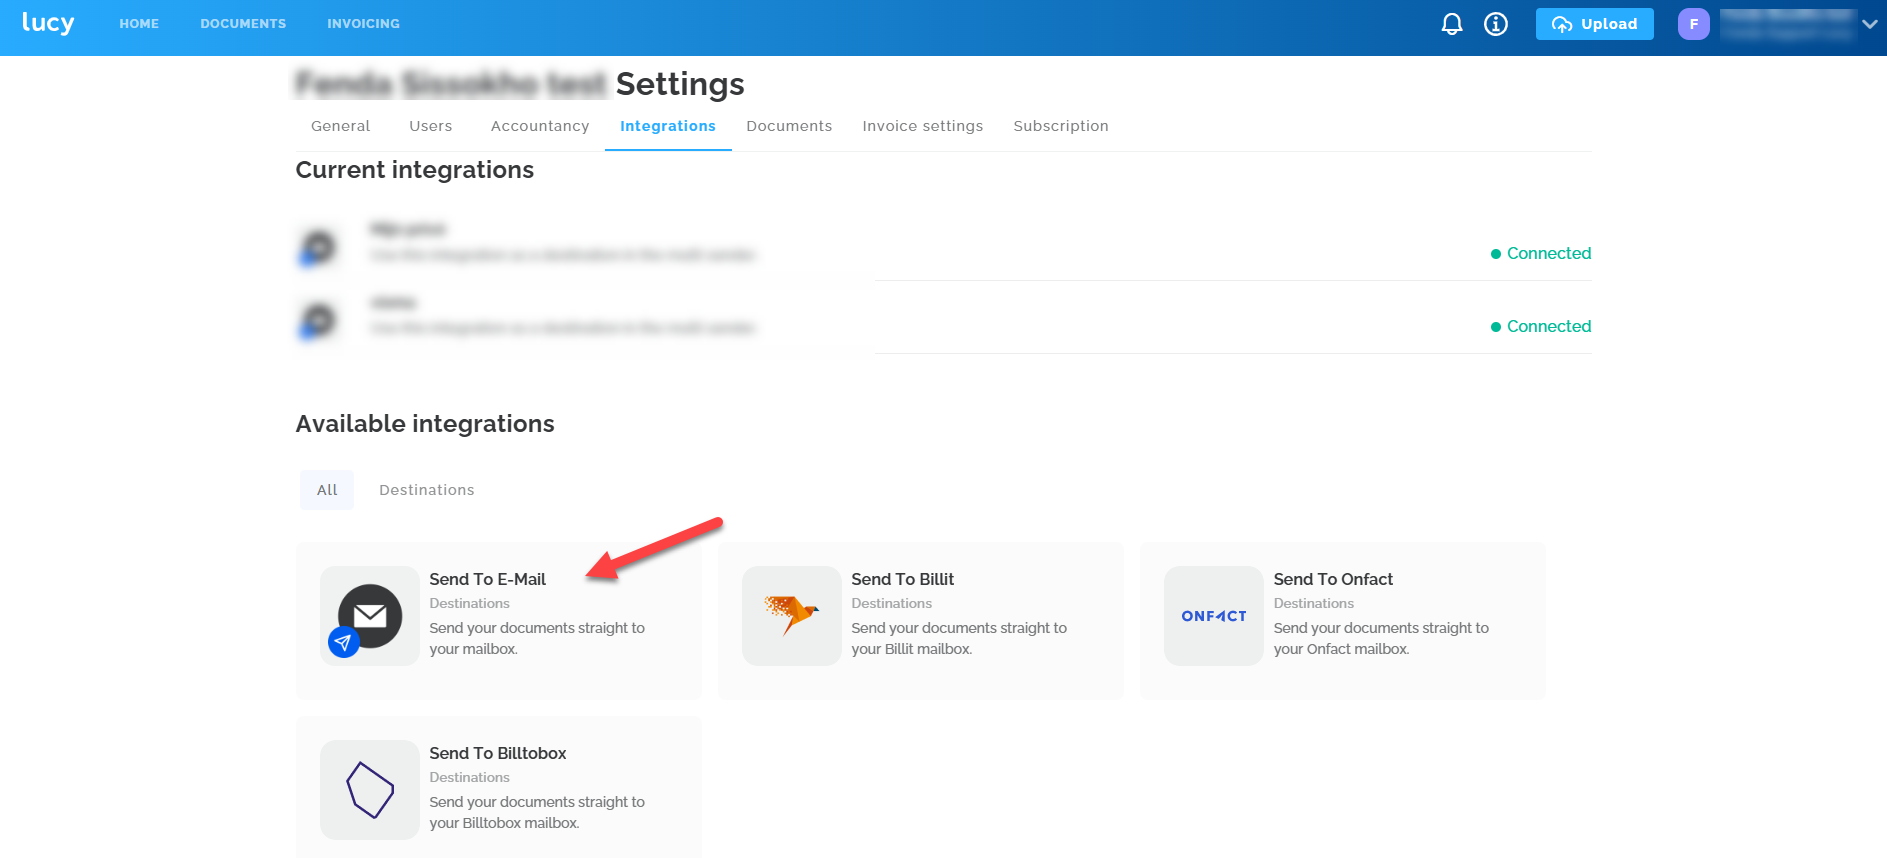The width and height of the screenshot is (1887, 858).
Task: Select the Integrations settings tab
Action: (668, 126)
